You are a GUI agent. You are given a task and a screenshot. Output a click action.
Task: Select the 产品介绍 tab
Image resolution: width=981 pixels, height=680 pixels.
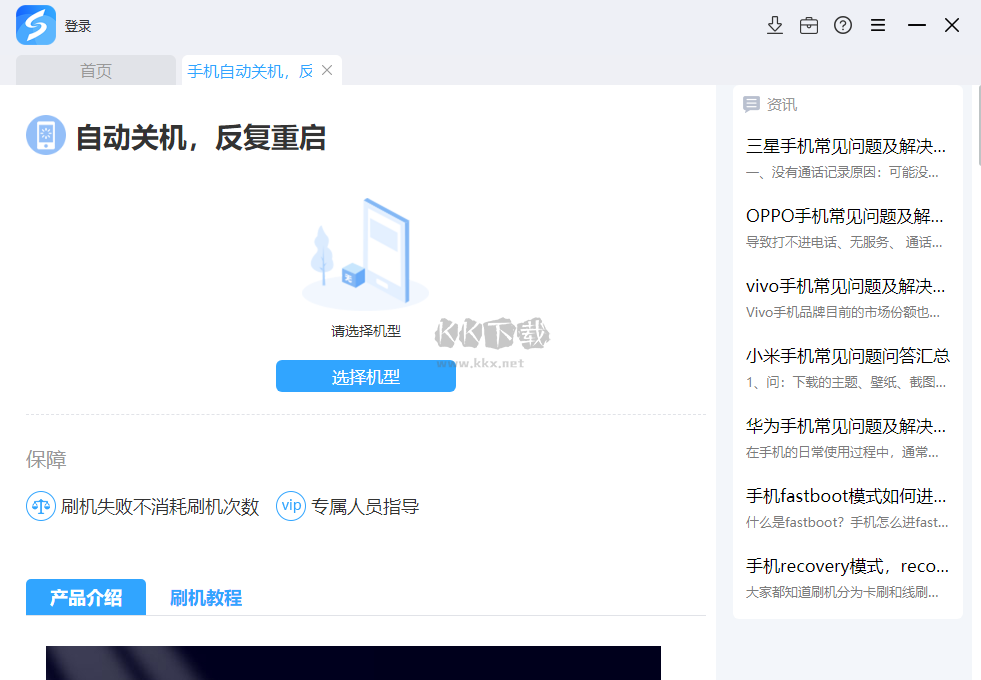point(85,597)
